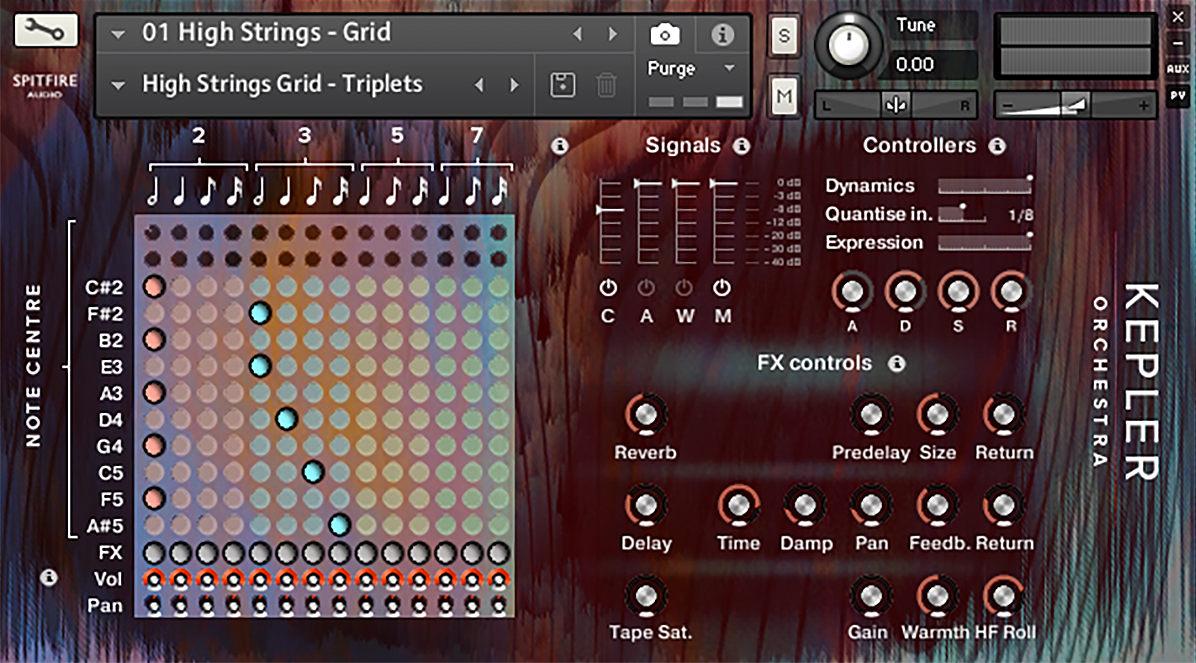
Task: Click the right arrow to load next preset
Action: point(613,33)
